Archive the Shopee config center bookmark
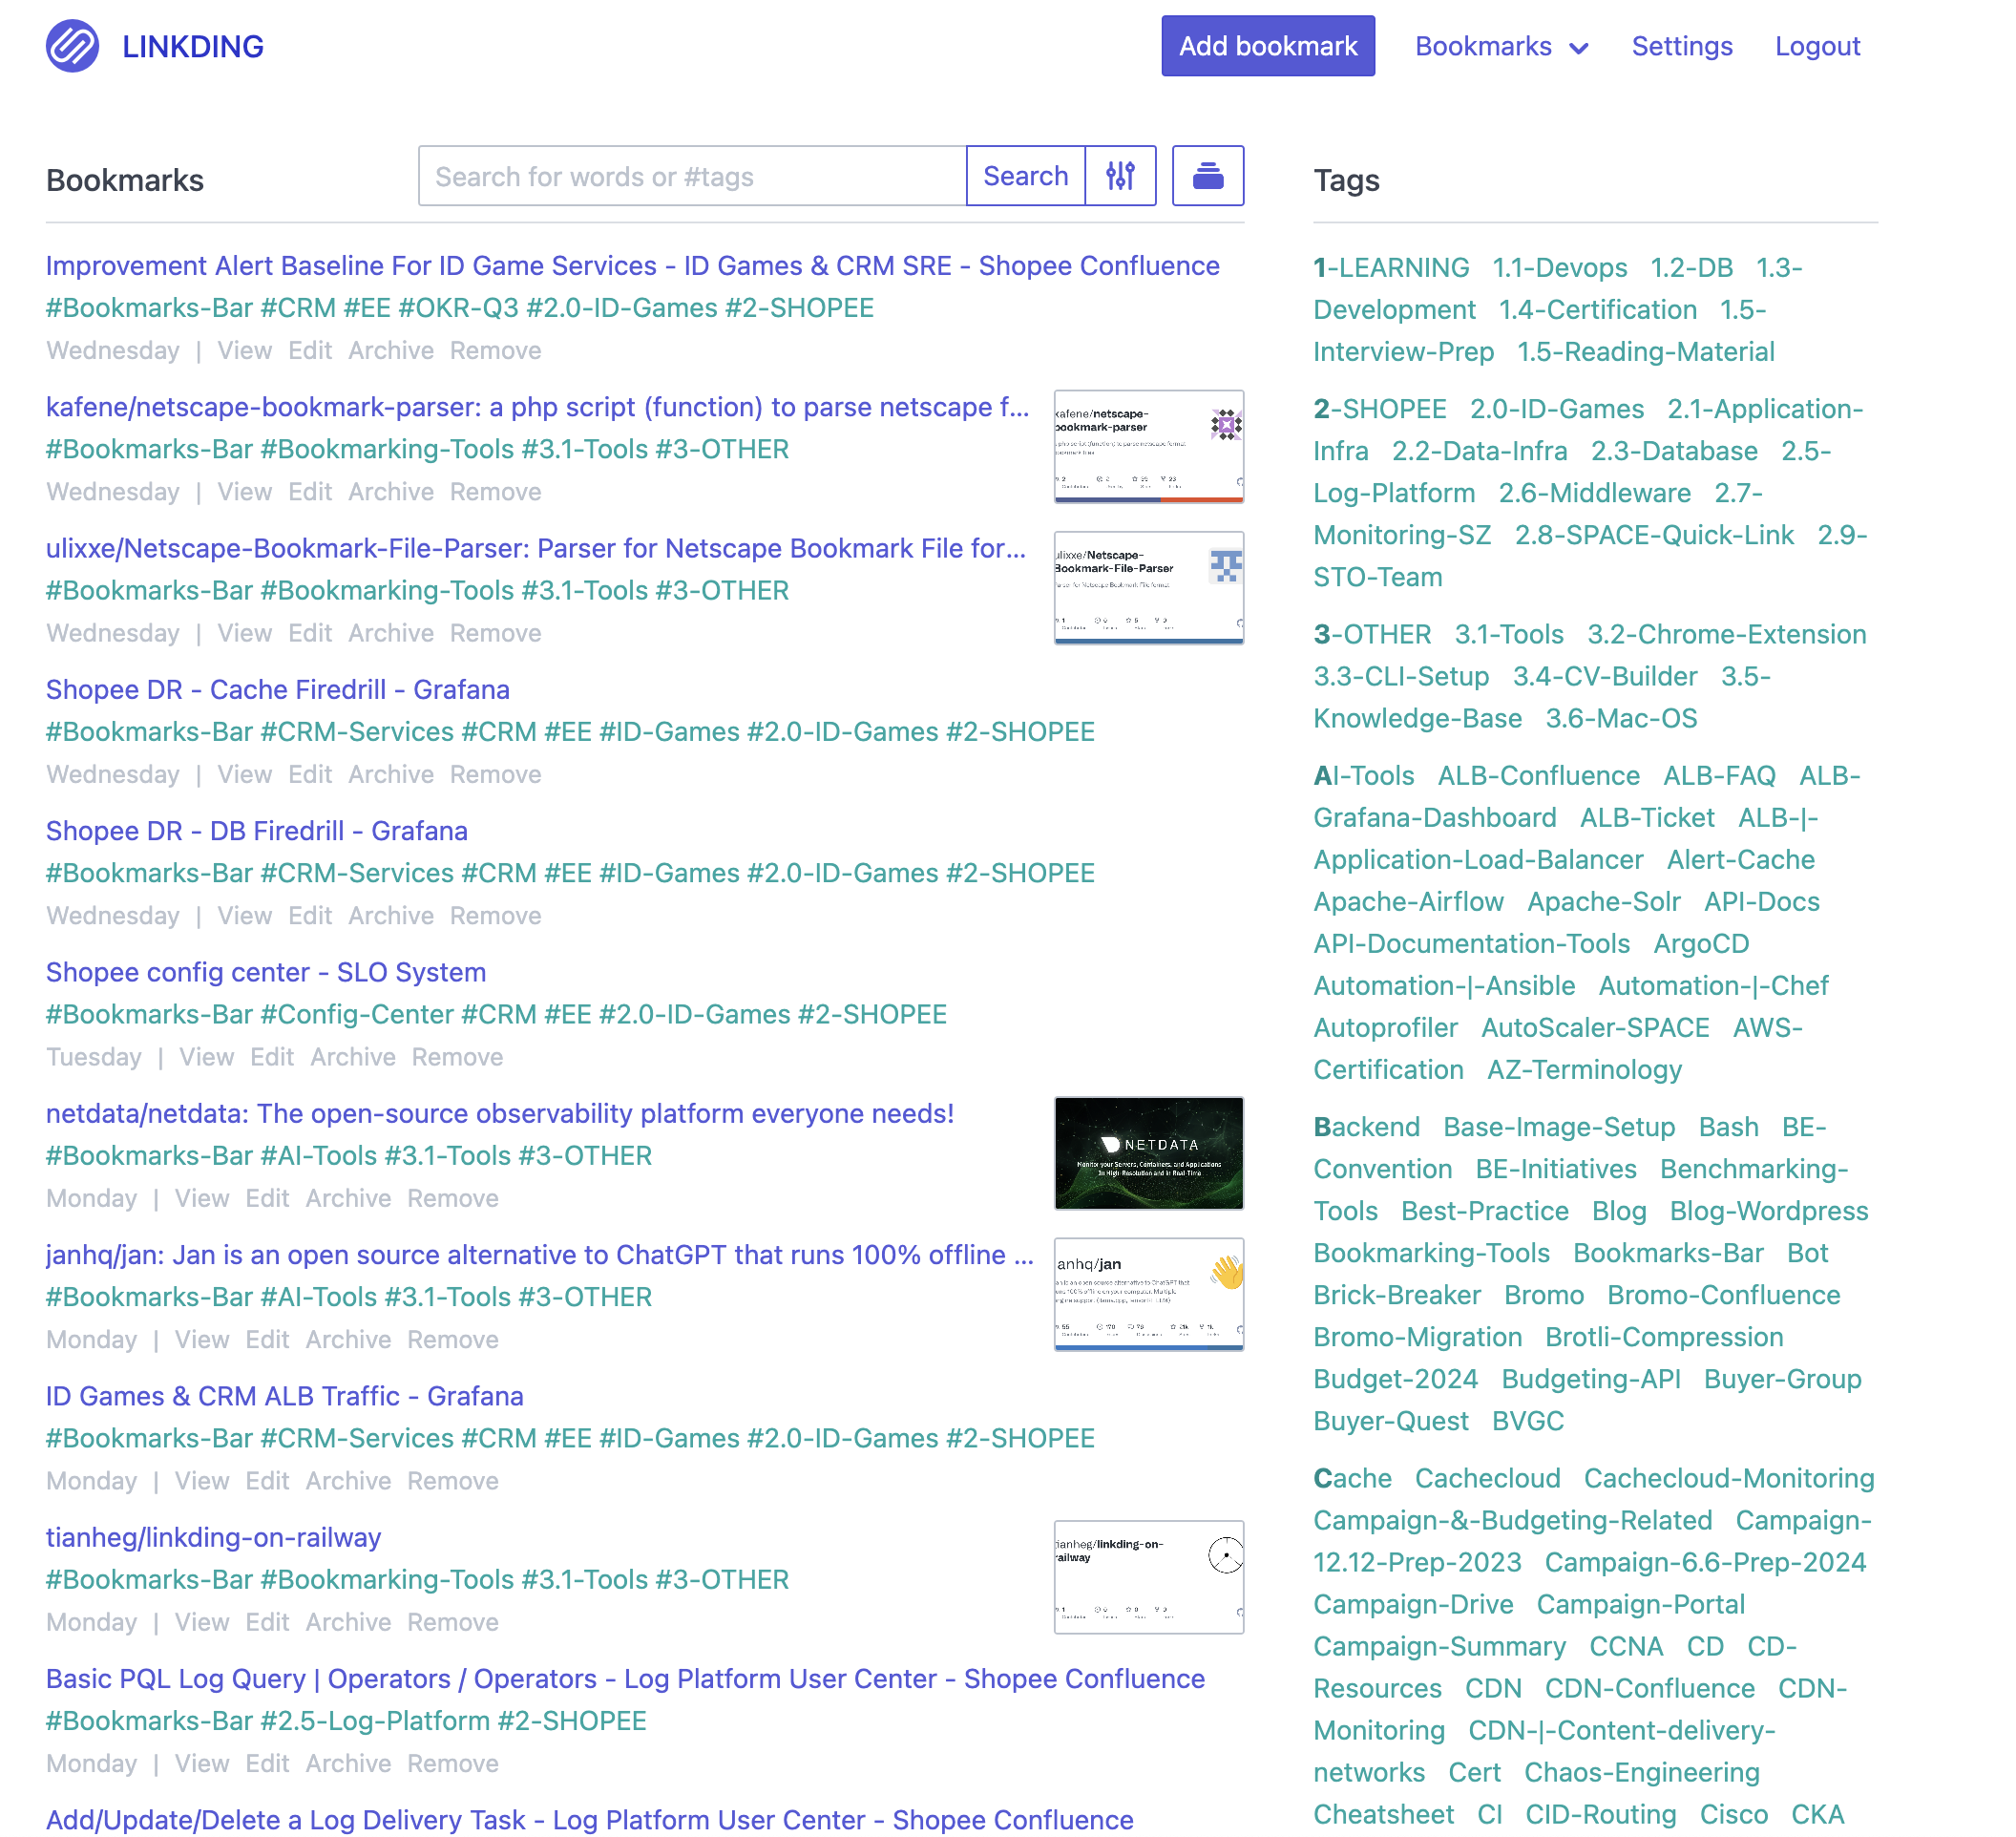This screenshot has height=1837, width=2016. point(353,1057)
